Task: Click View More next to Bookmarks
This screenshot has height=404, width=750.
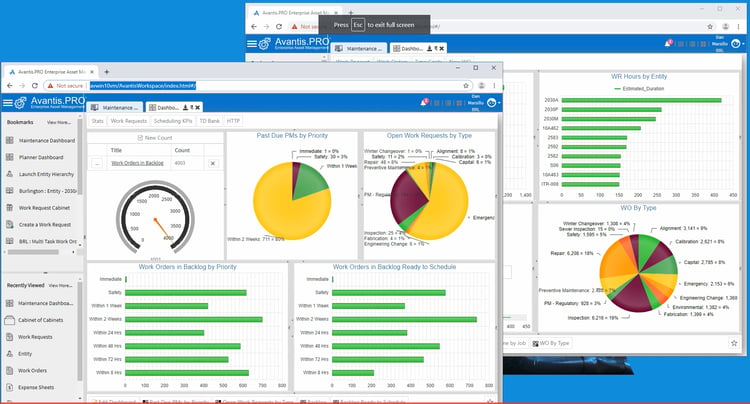Action: pyautogui.click(x=58, y=122)
